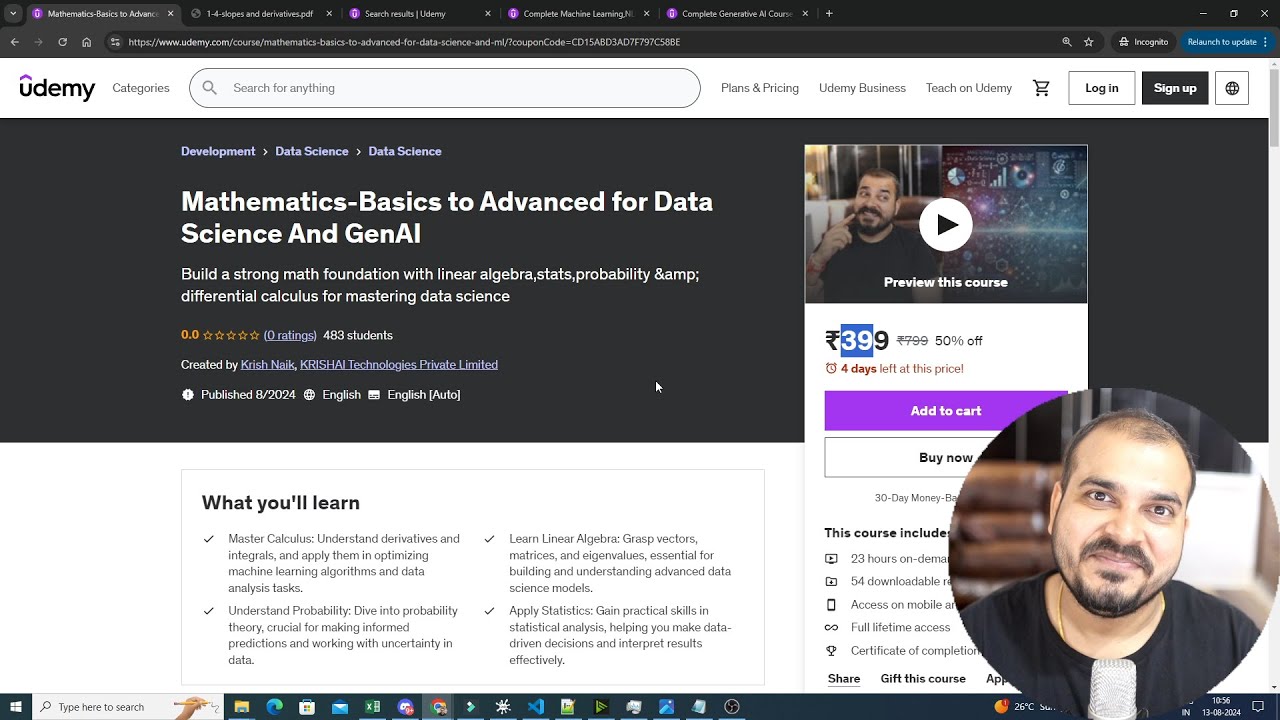Click the language globe icon
Image resolution: width=1280 pixels, height=720 pixels.
(x=1232, y=88)
